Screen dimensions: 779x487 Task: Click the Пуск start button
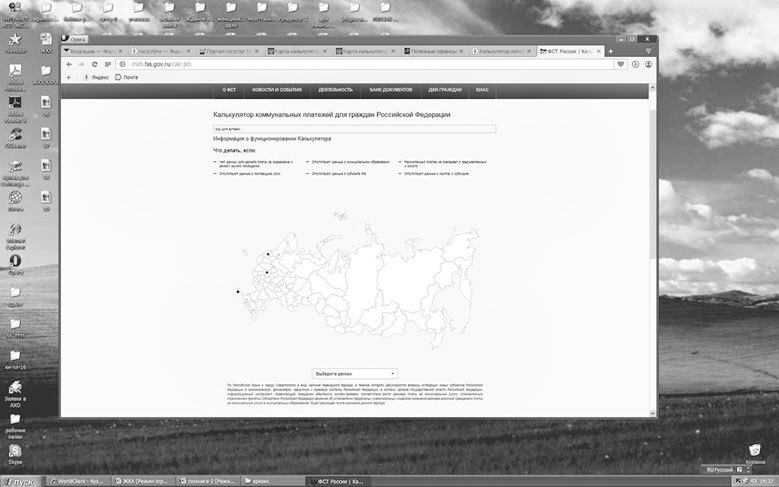19,480
